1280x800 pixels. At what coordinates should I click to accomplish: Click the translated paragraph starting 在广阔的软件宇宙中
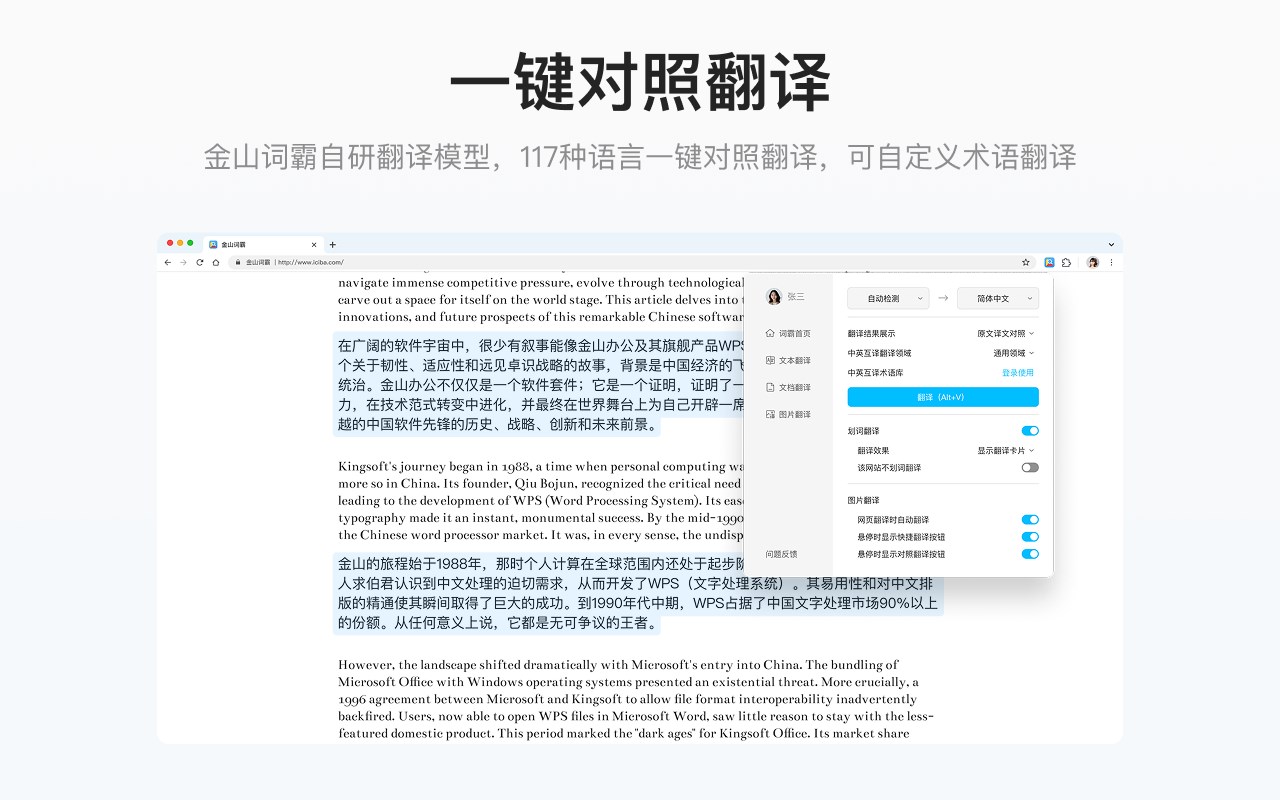540,384
